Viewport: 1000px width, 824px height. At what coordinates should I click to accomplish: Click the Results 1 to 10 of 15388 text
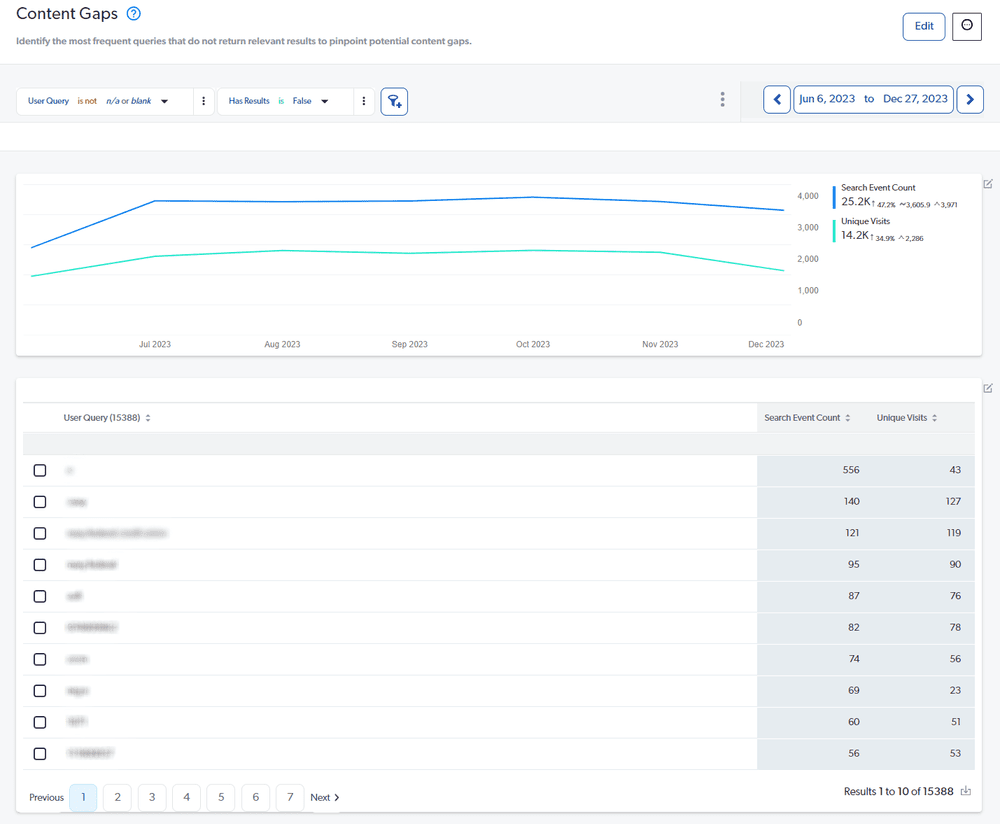pyautogui.click(x=899, y=791)
